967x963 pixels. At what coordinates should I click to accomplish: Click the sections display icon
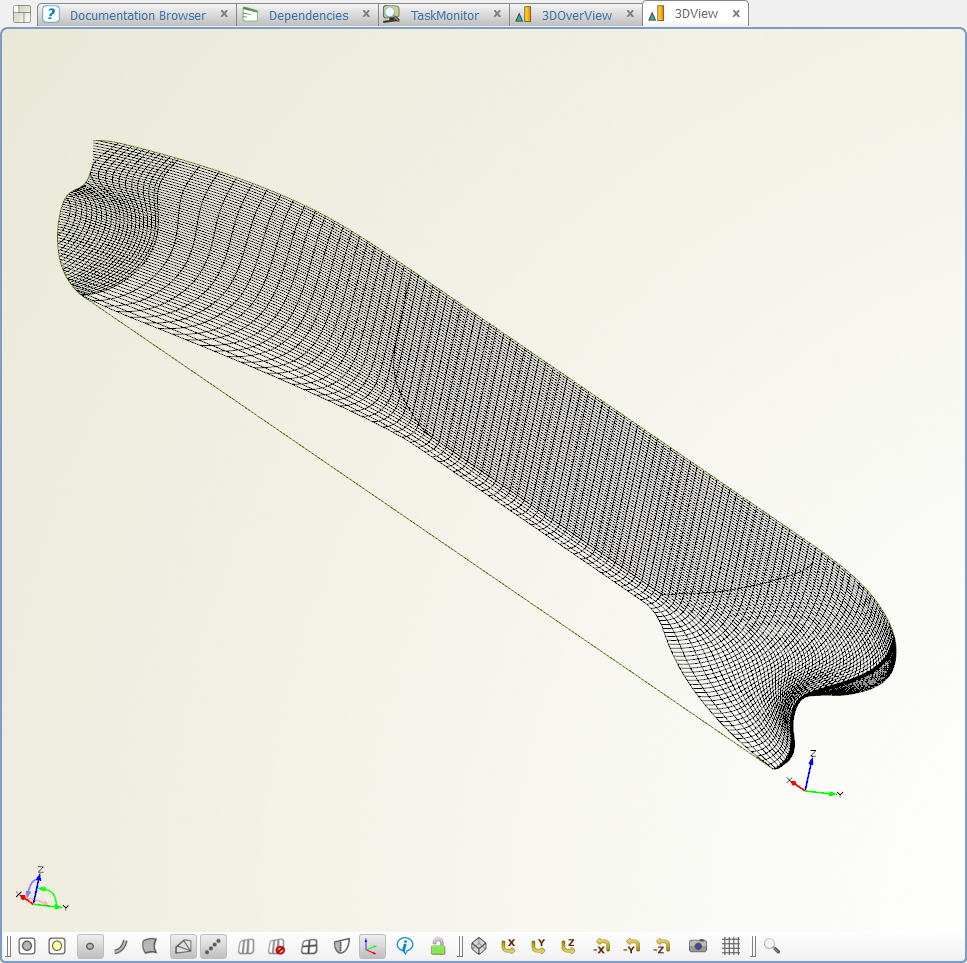246,946
